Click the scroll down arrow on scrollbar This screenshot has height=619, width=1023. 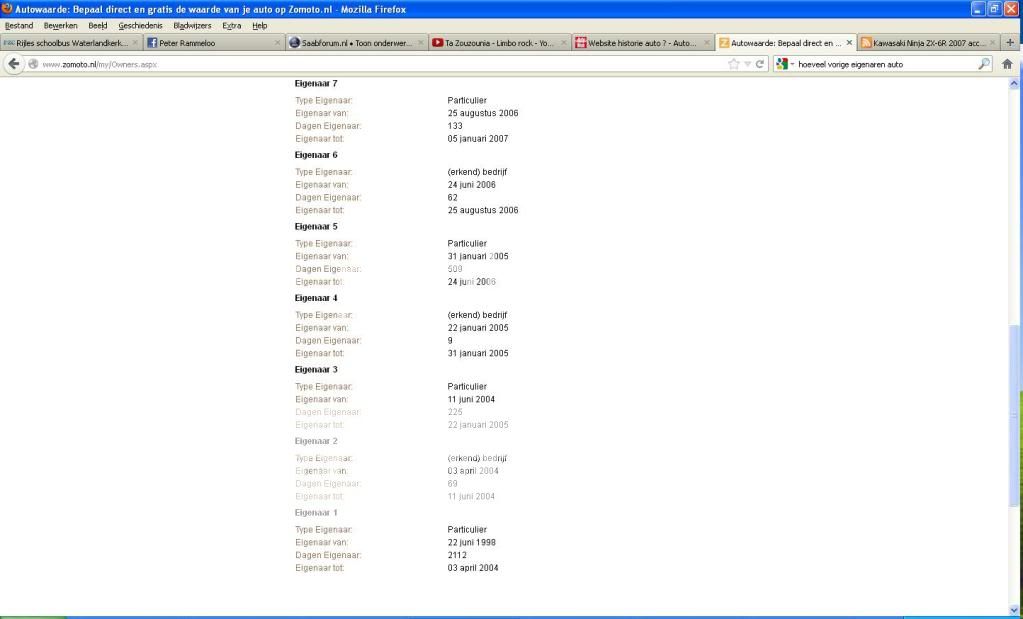pos(1015,609)
